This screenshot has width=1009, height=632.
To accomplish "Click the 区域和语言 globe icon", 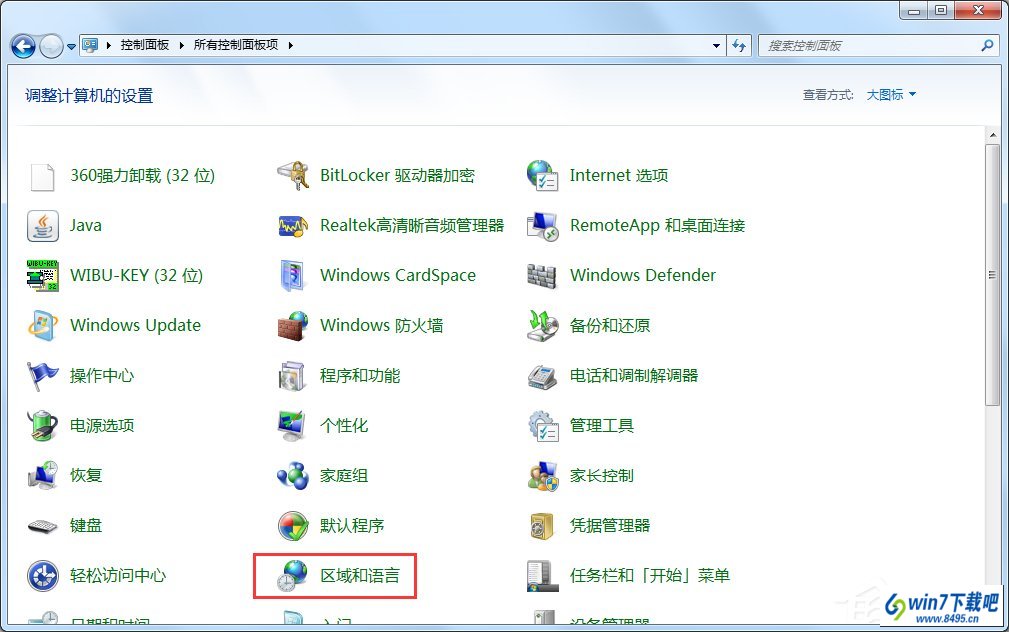I will (x=293, y=575).
